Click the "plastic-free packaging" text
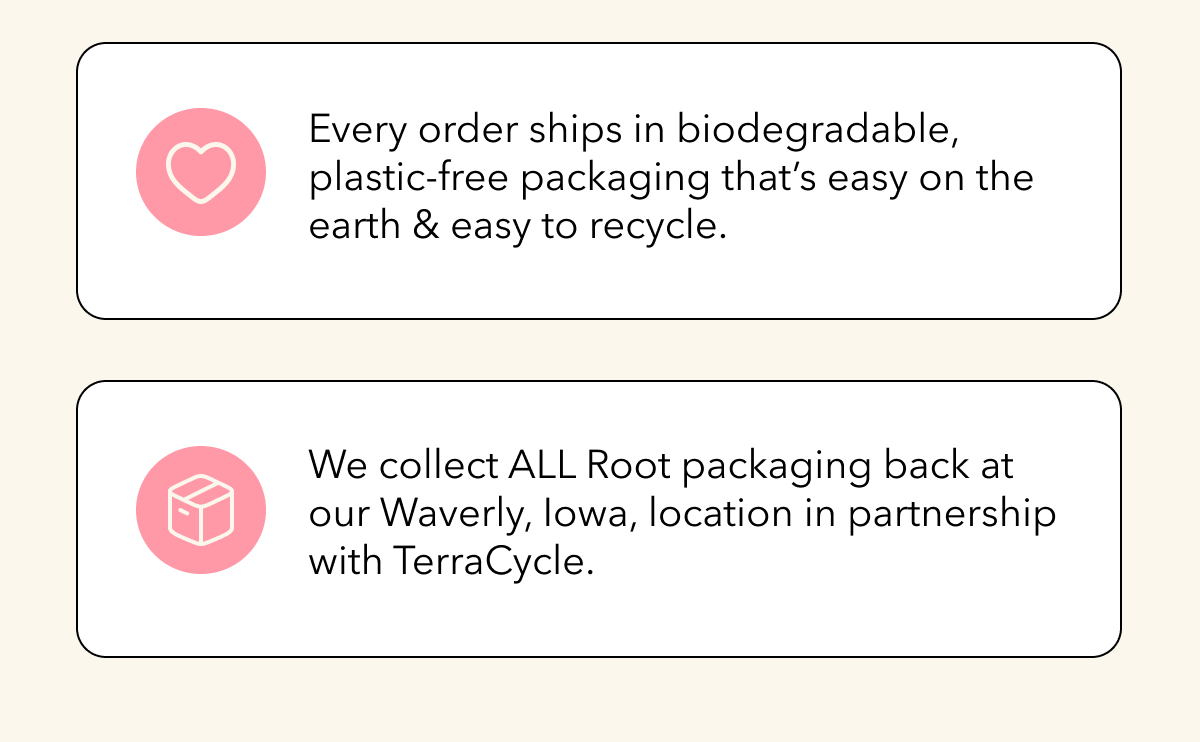This screenshot has width=1200, height=742. 508,179
